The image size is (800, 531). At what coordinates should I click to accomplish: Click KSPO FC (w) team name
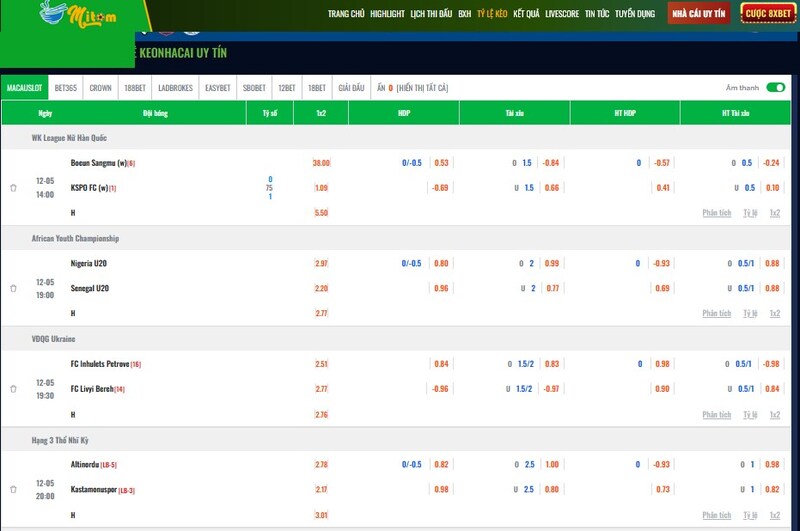pos(89,188)
